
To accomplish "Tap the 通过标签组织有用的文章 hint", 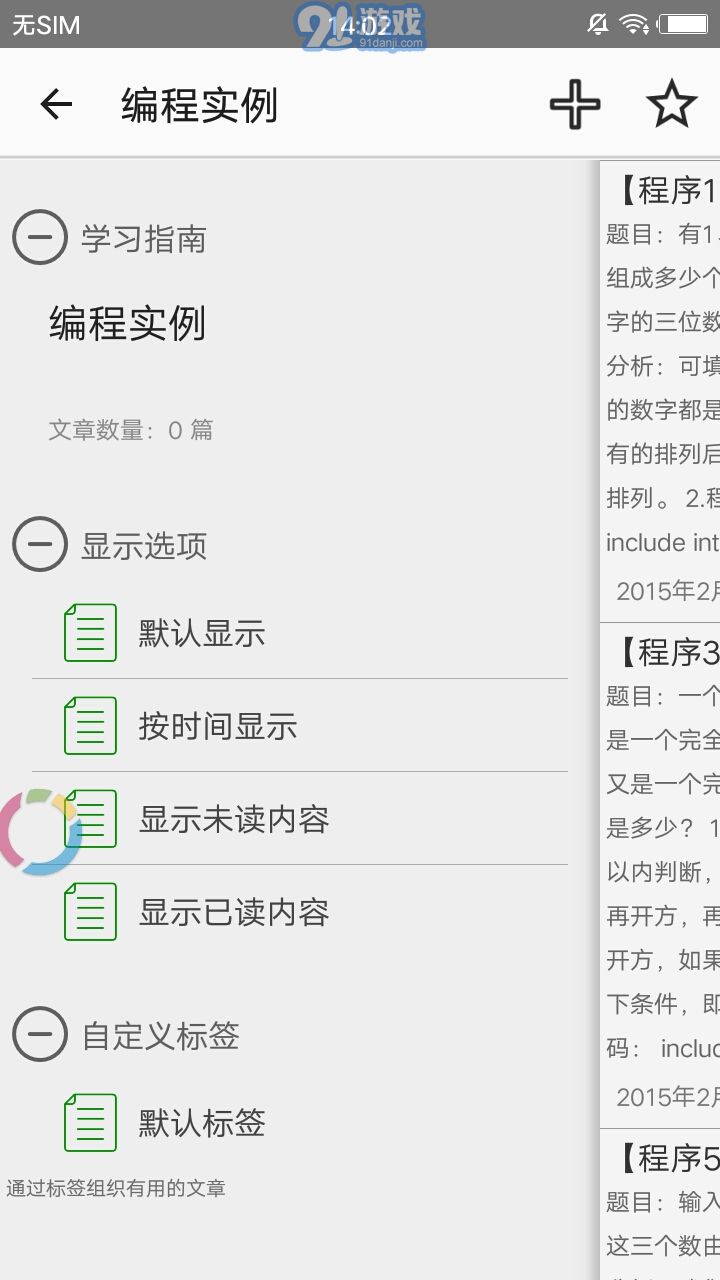I will click(116, 1188).
